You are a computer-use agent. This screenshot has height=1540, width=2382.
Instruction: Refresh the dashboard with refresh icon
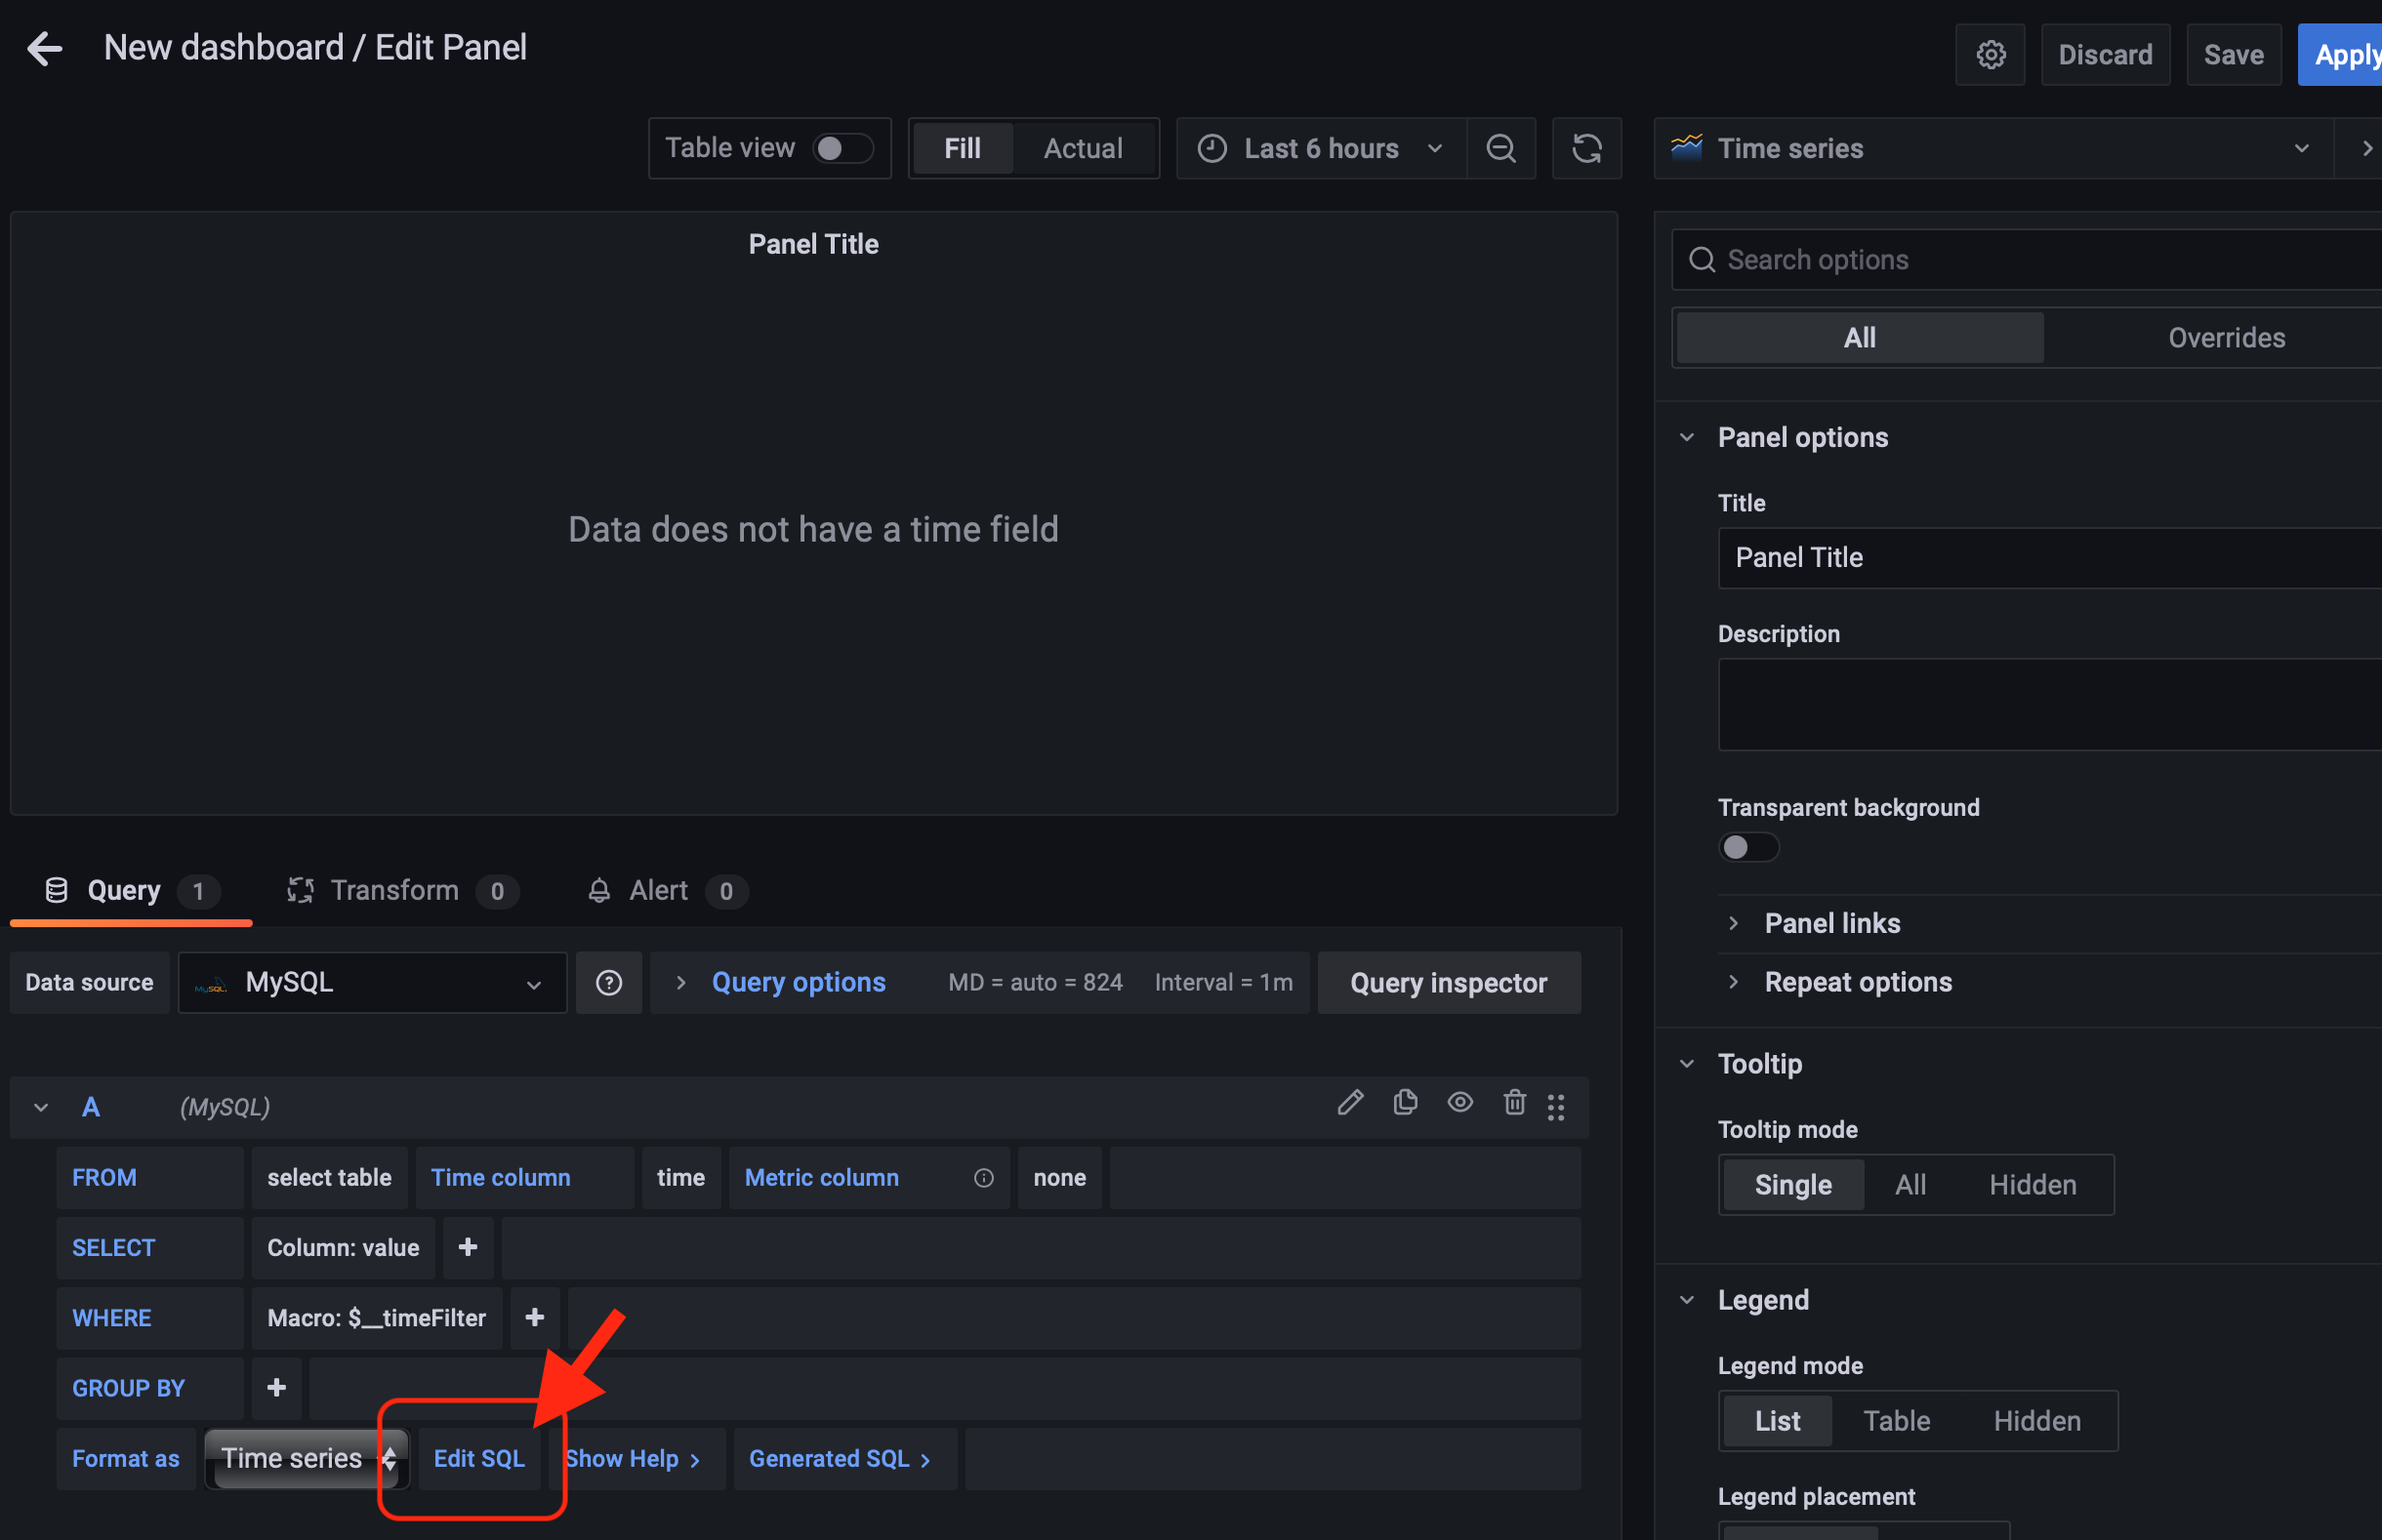coord(1586,148)
